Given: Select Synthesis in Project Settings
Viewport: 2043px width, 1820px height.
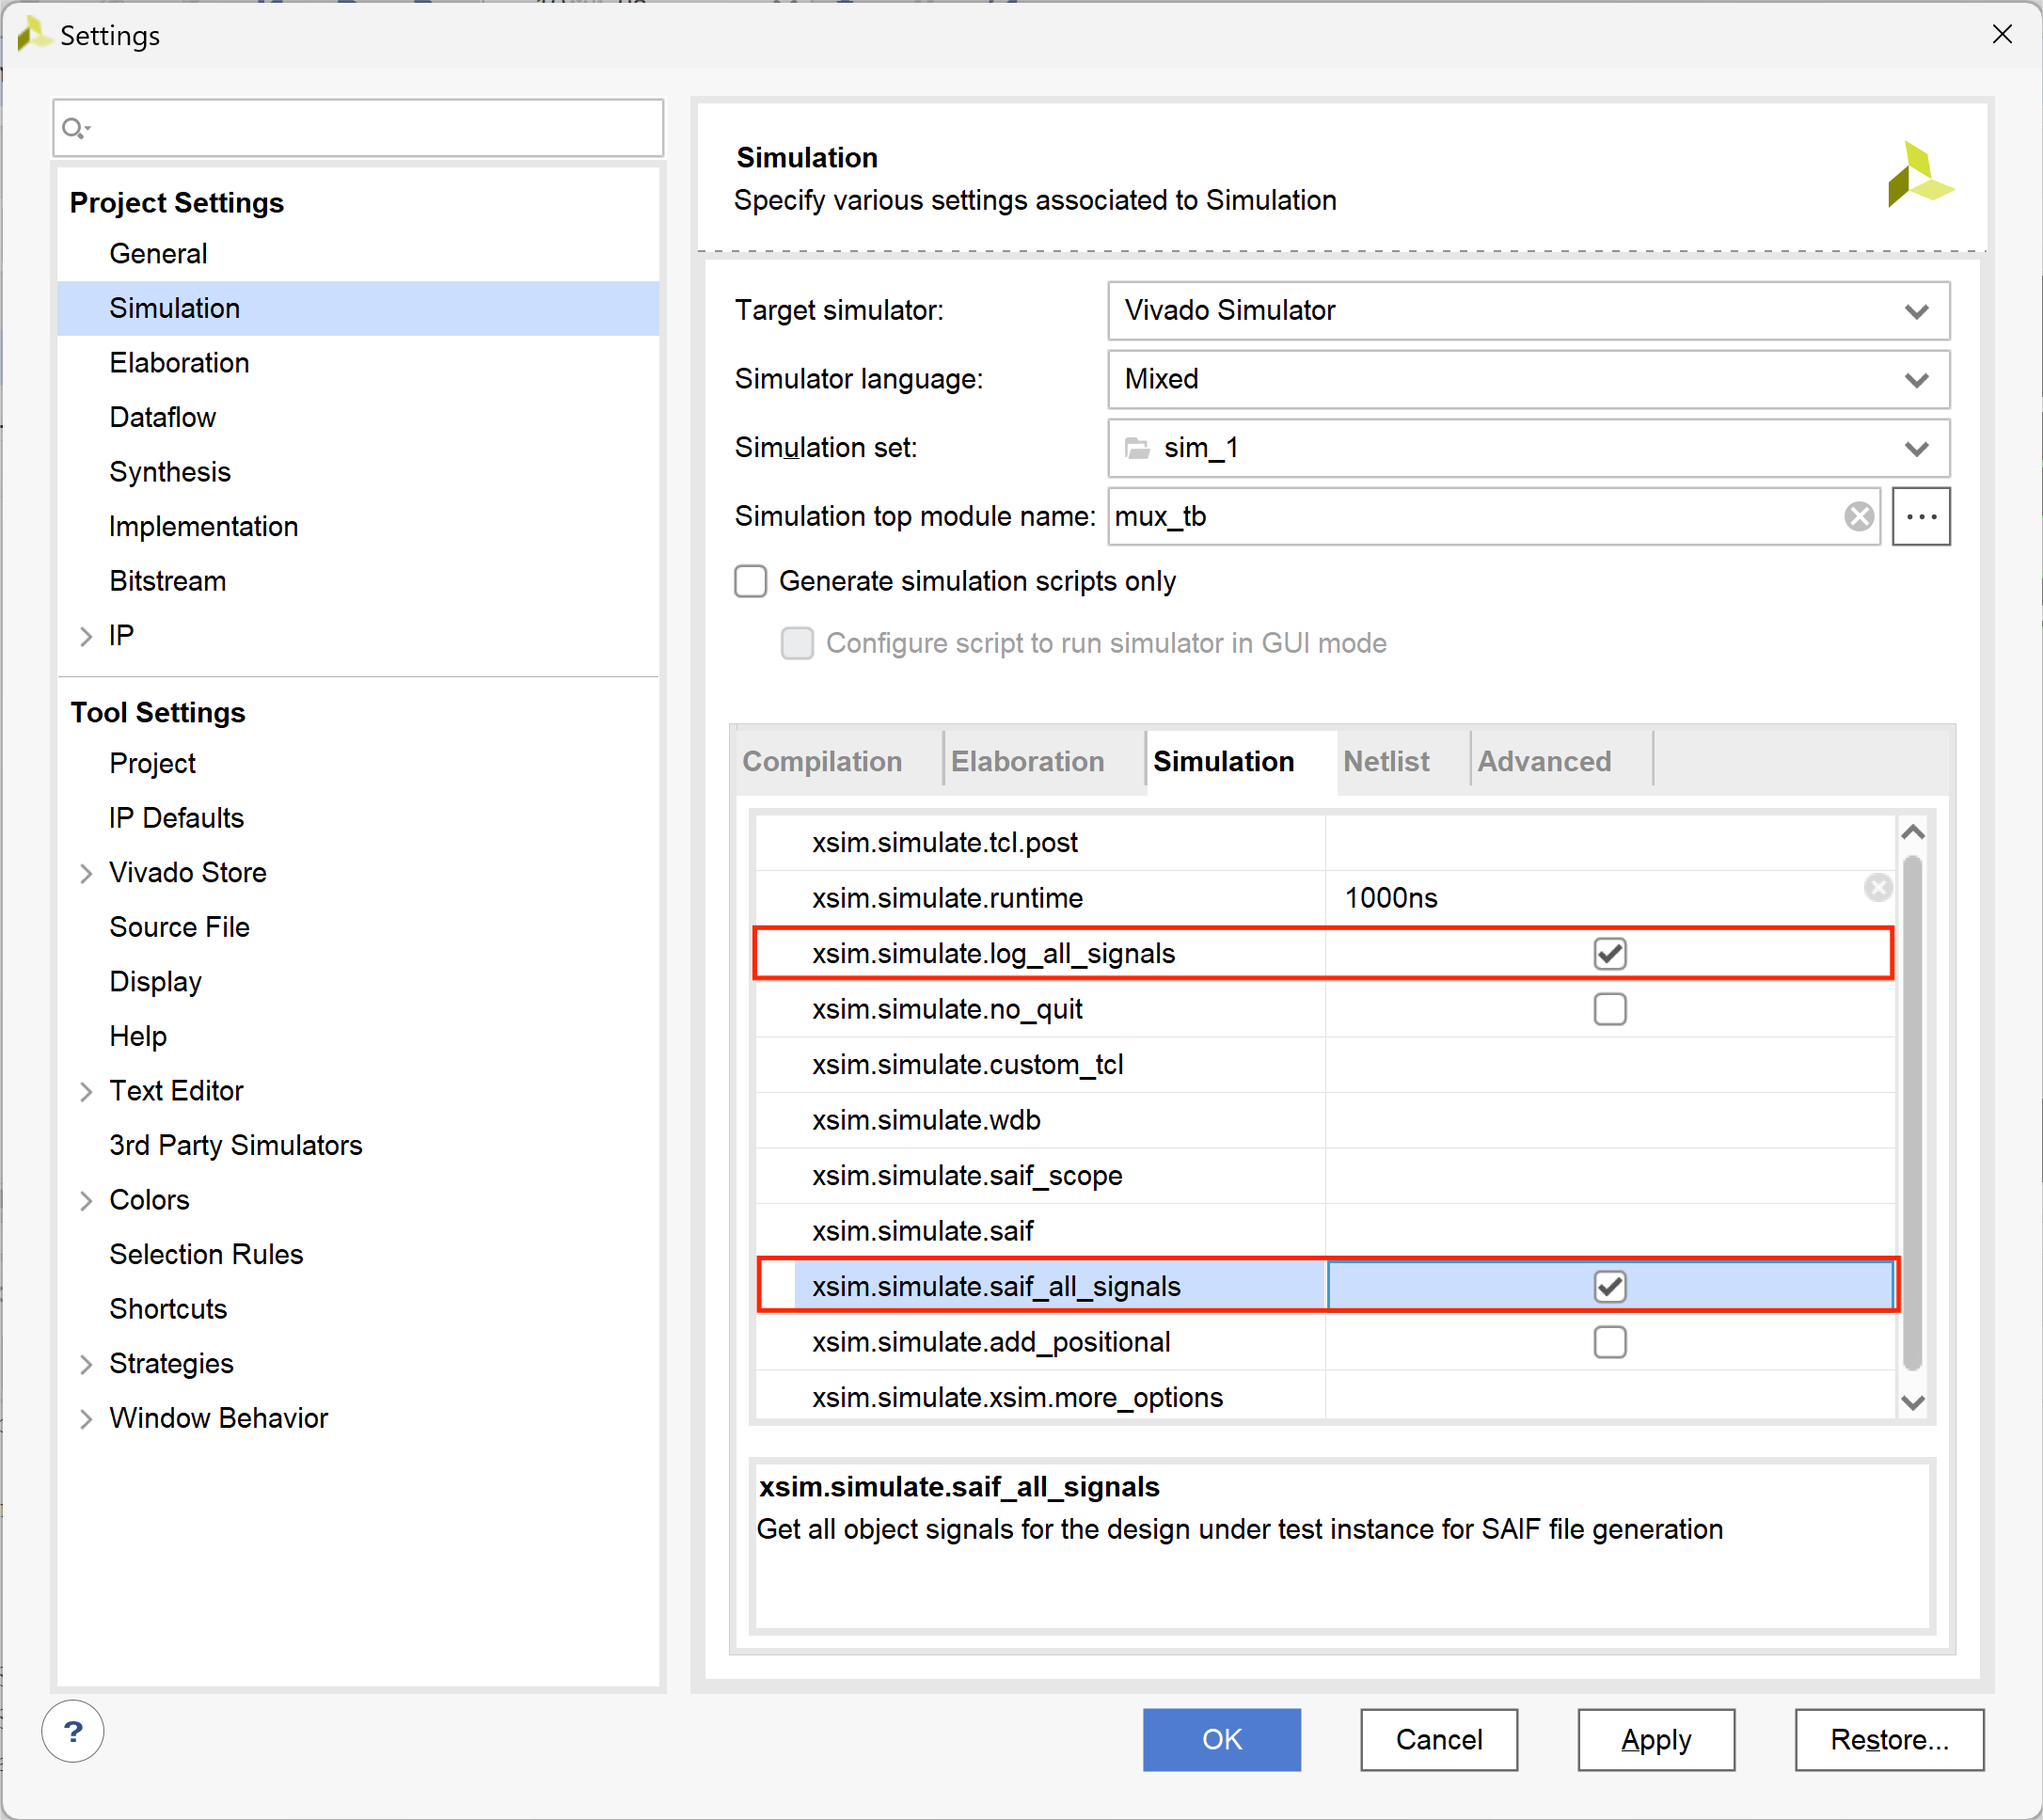Looking at the screenshot, I should click(170, 472).
